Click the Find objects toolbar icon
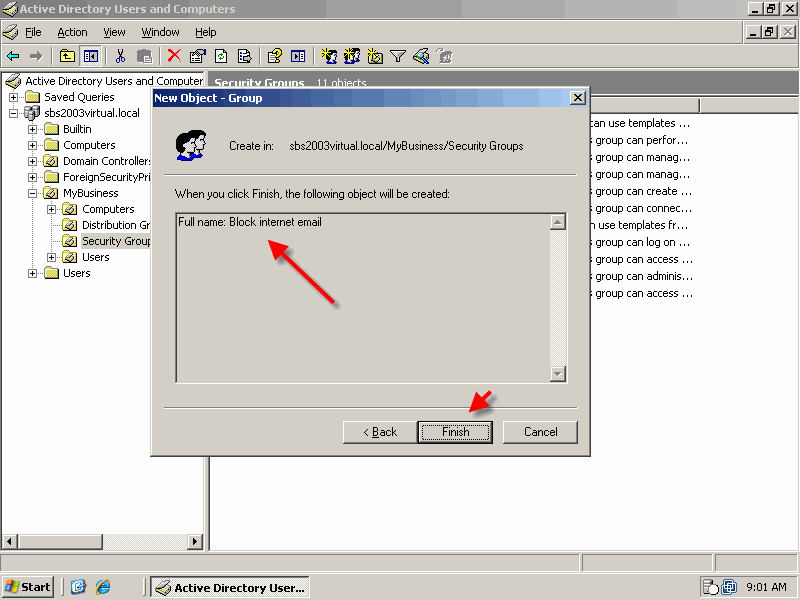The image size is (800, 600). (421, 56)
